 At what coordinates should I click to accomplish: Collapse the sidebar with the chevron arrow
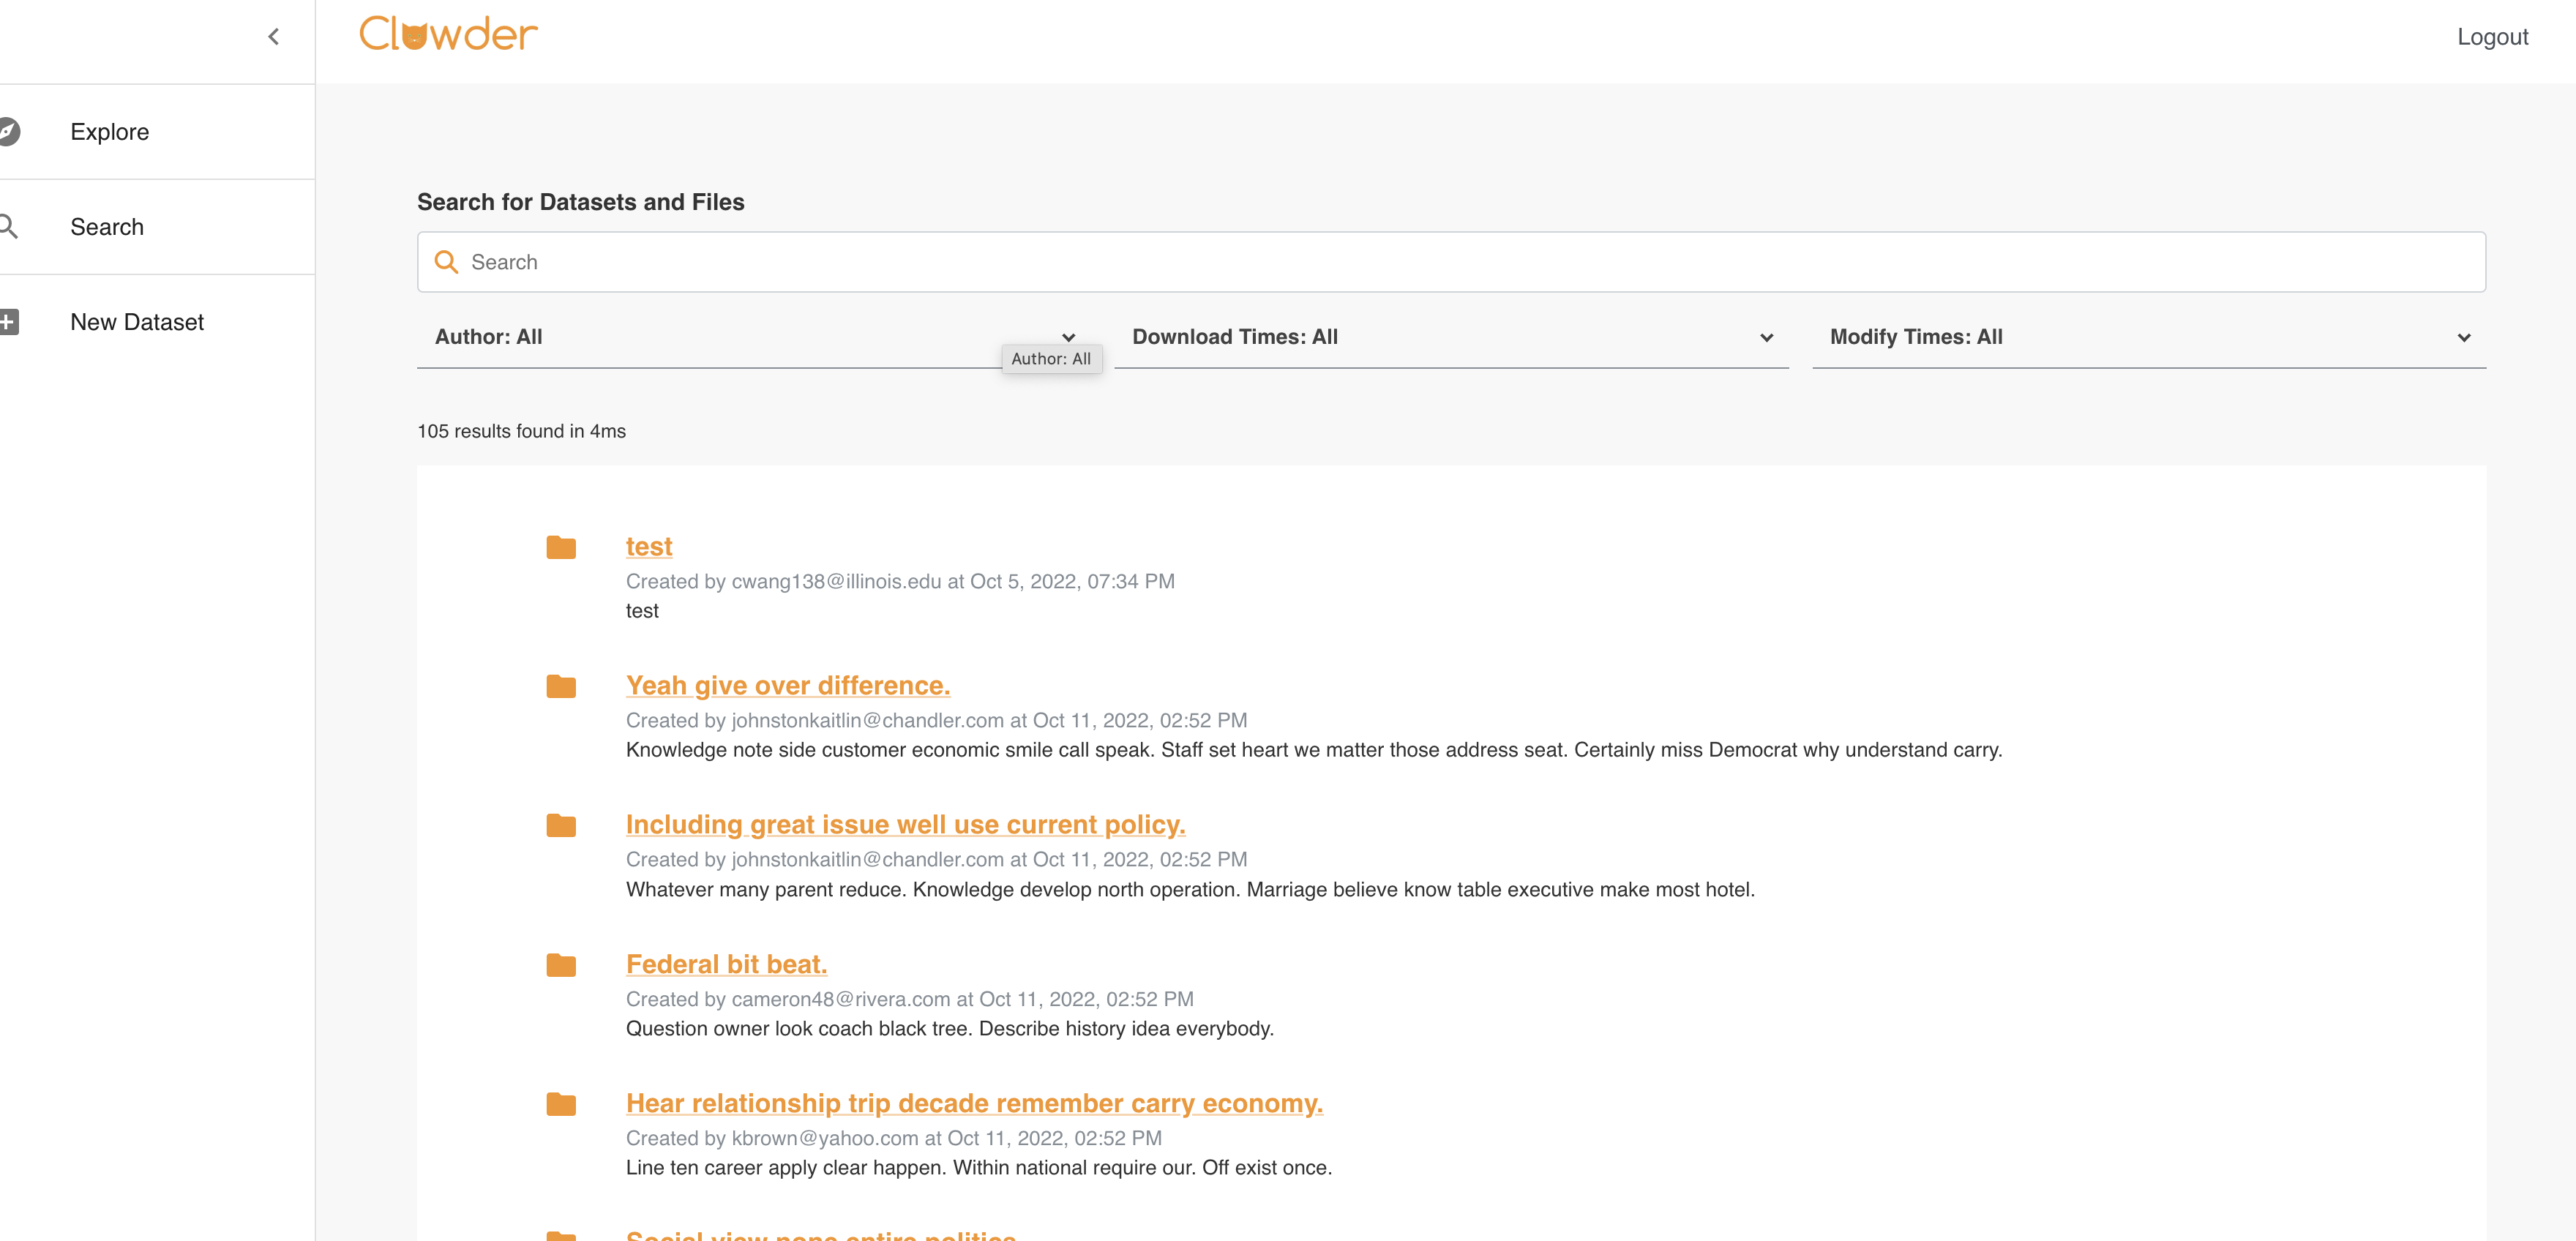[x=273, y=37]
